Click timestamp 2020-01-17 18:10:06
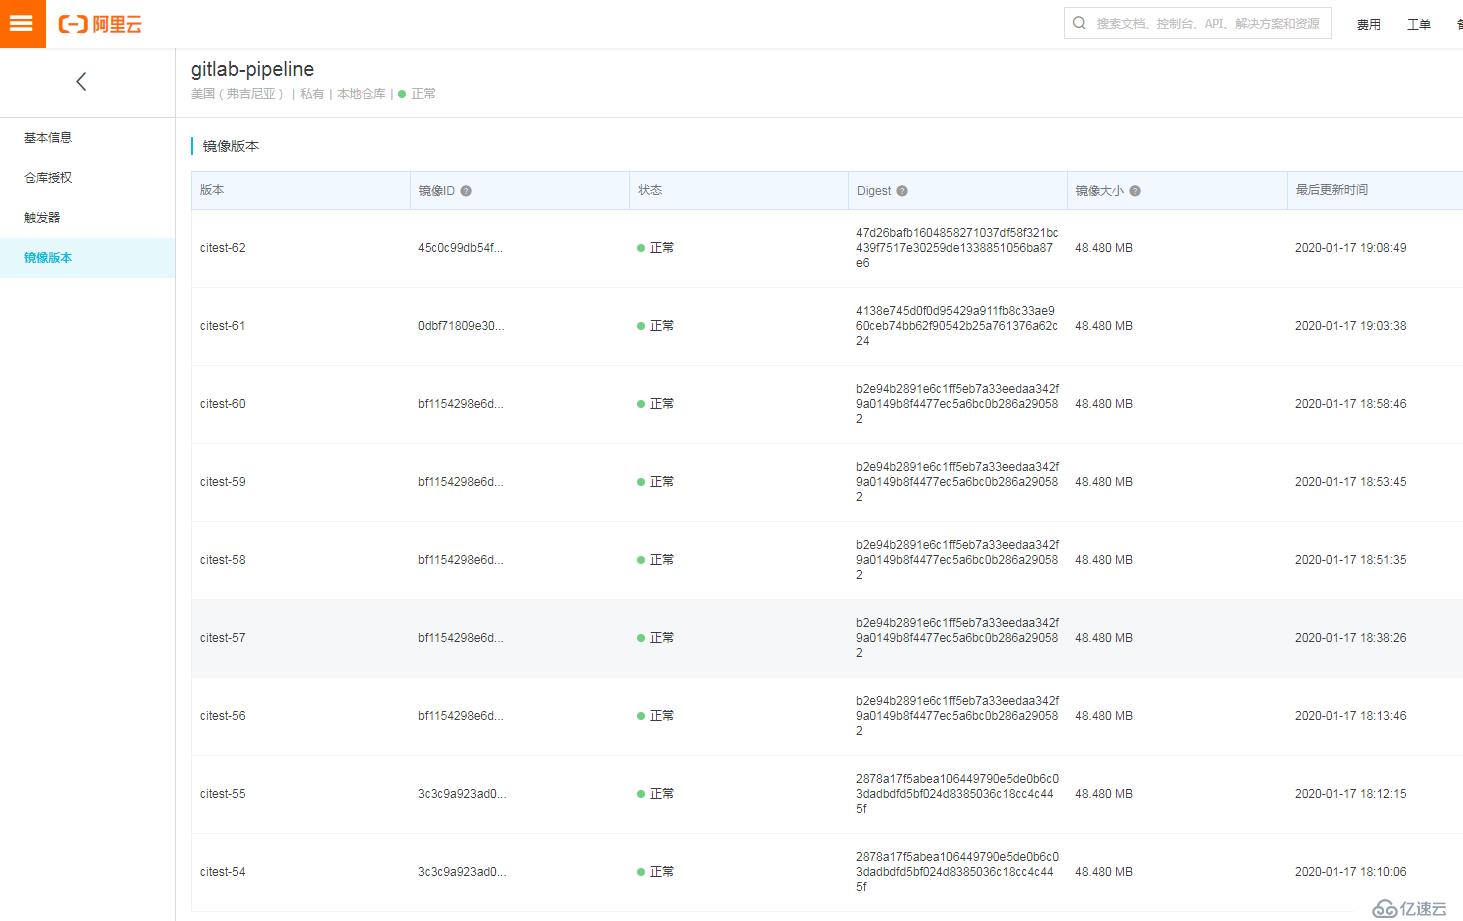 1350,872
